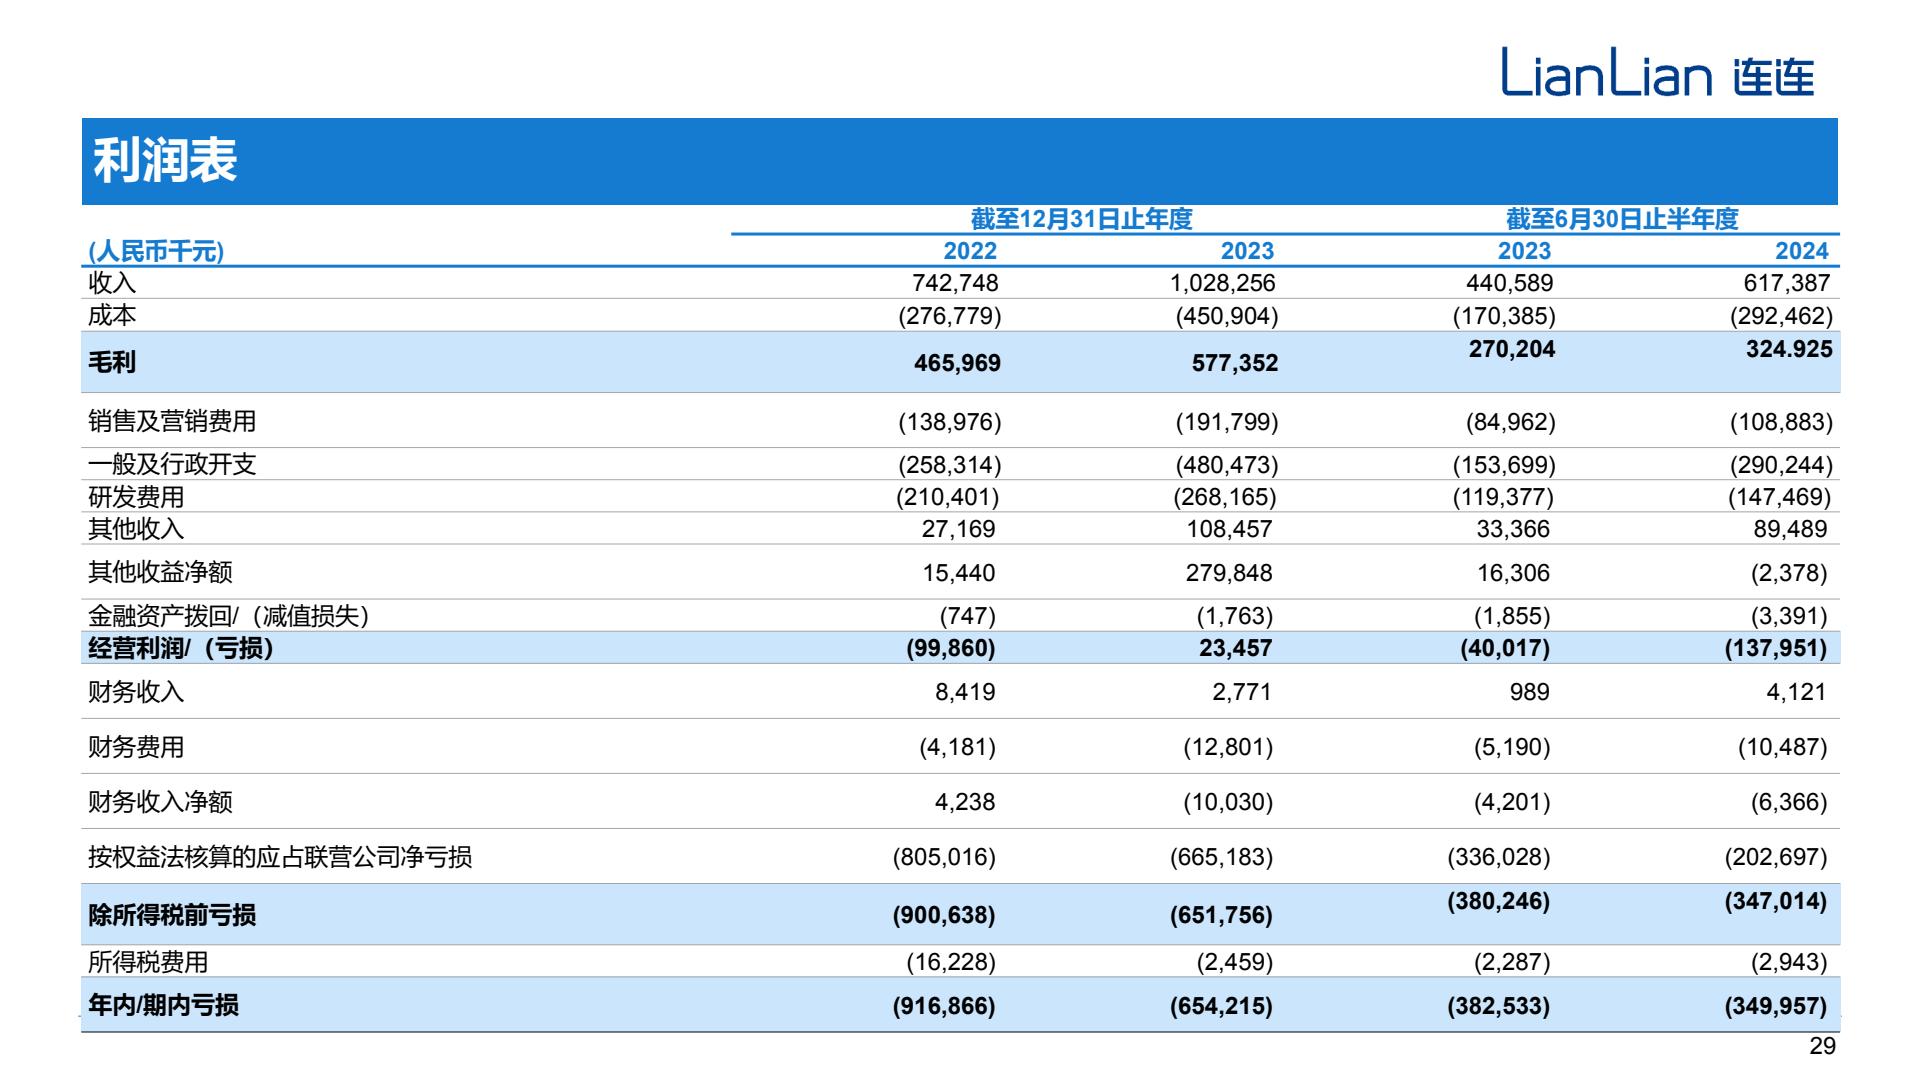This screenshot has height=1080, width=1920.
Task: Click the gross profit value 270,204
Action: (1512, 349)
